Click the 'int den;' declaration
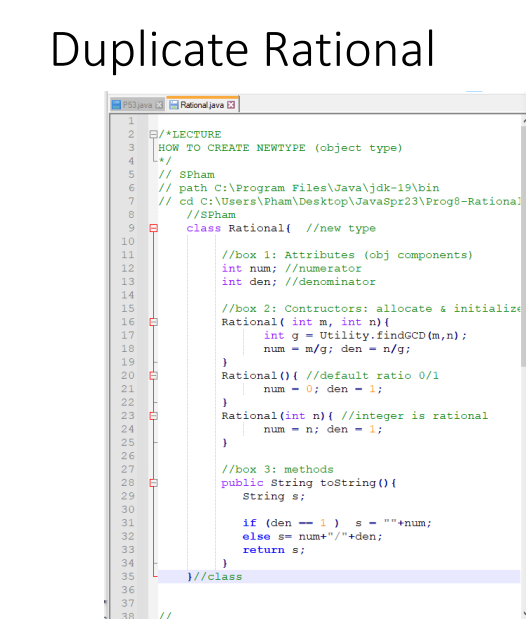Viewport: 526px width, 619px height. tap(249, 282)
